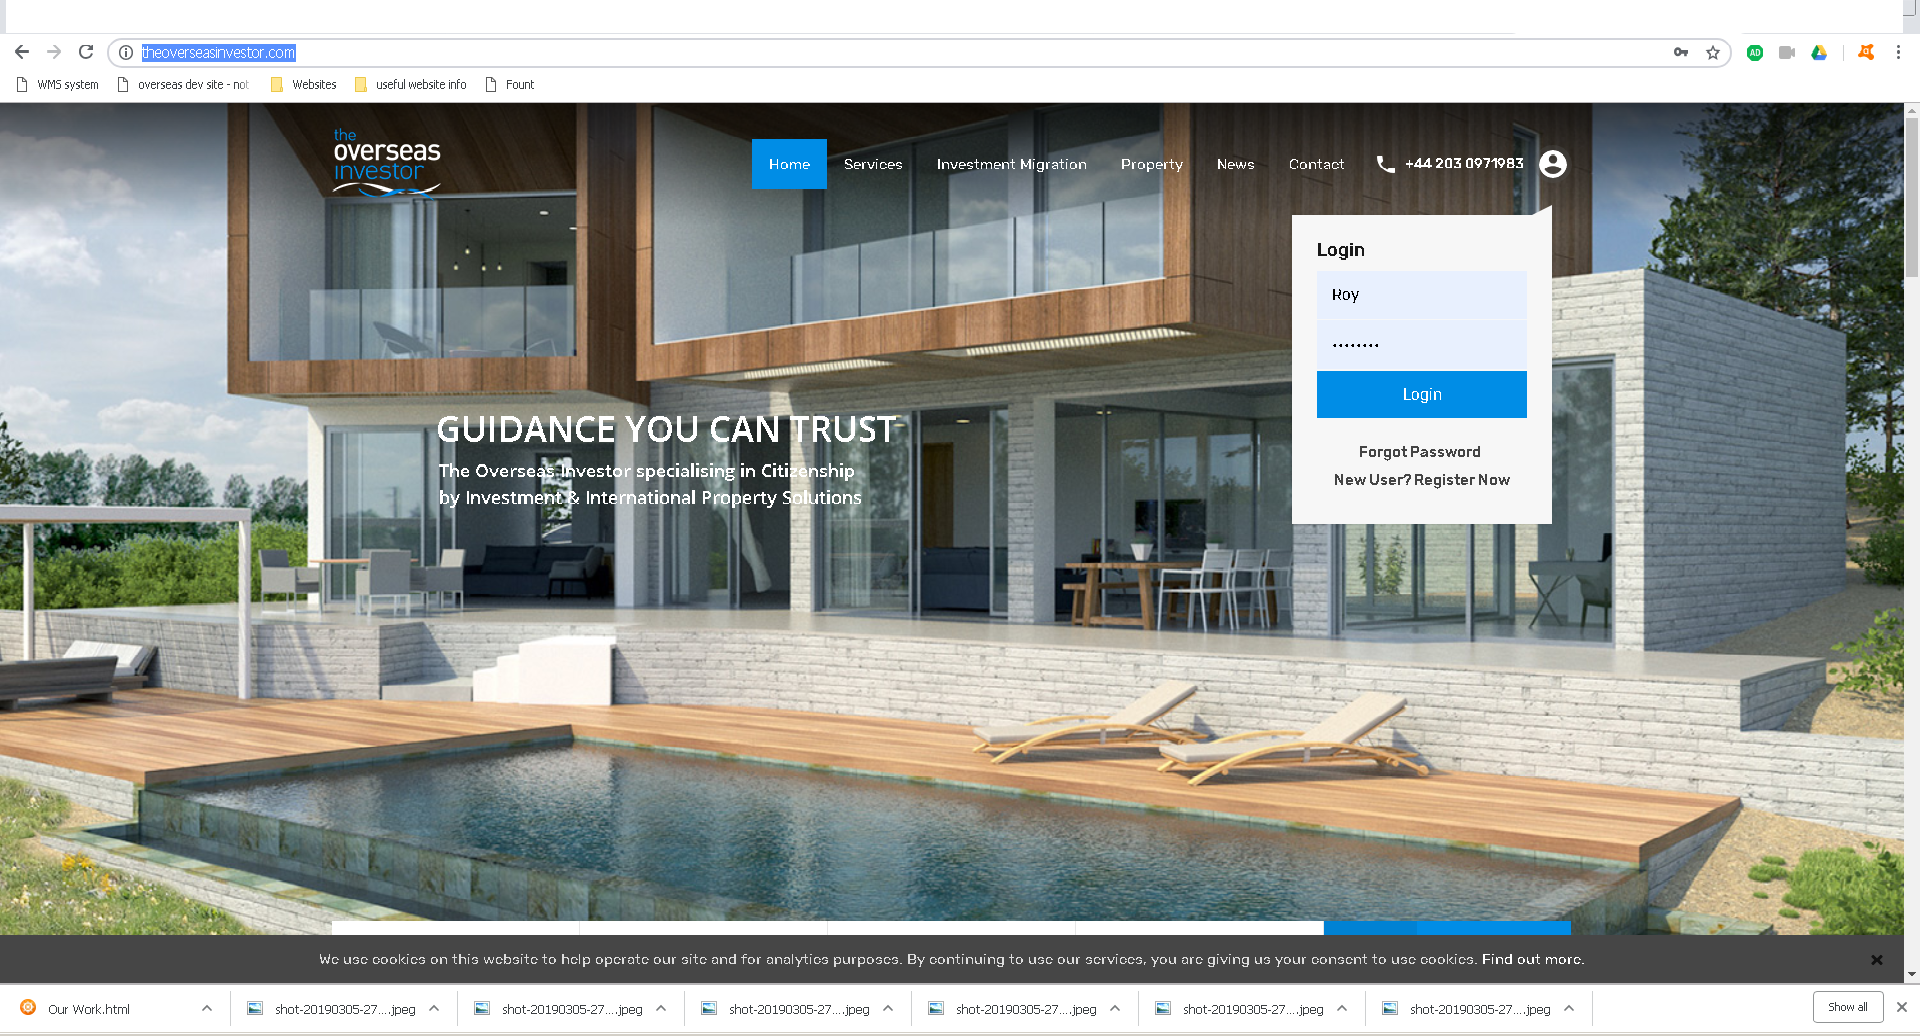Expand options for Our Work.html download
This screenshot has width=1920, height=1036.
pos(207,1009)
